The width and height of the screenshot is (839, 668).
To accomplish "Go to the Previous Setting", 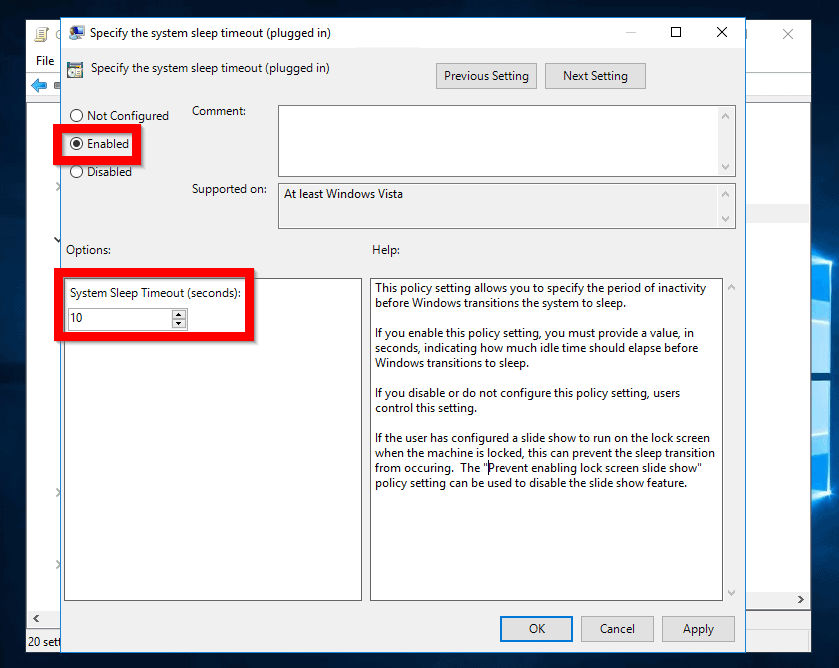I will (486, 76).
